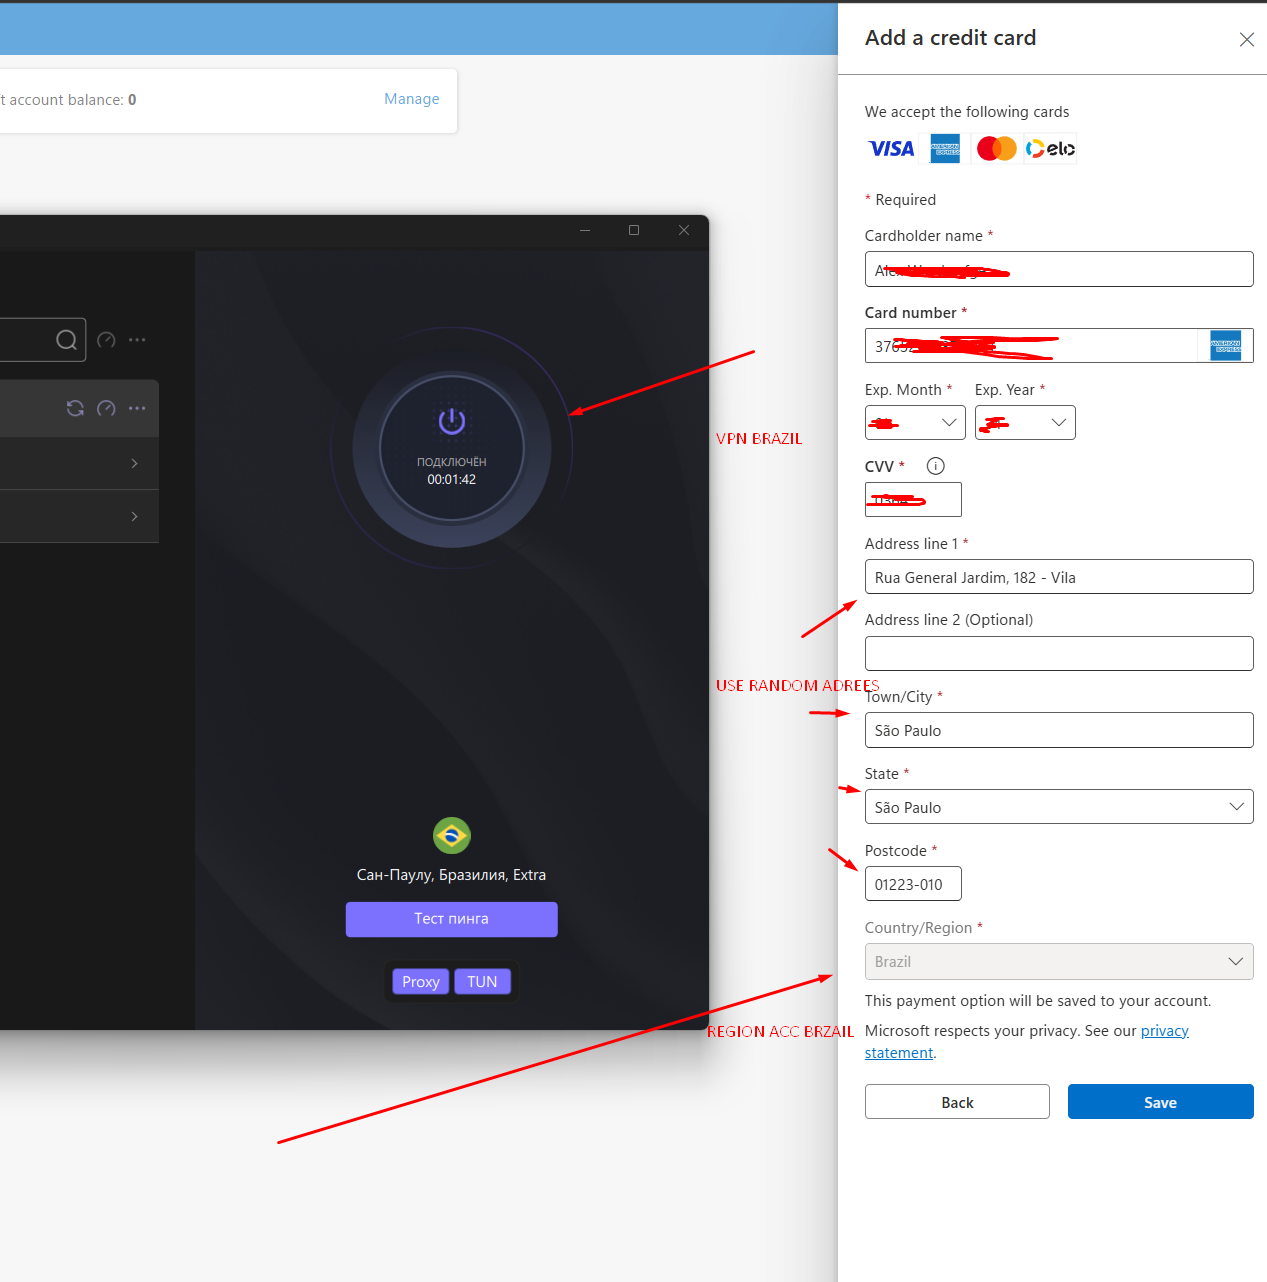Expand the first server list chevron row

click(79, 463)
